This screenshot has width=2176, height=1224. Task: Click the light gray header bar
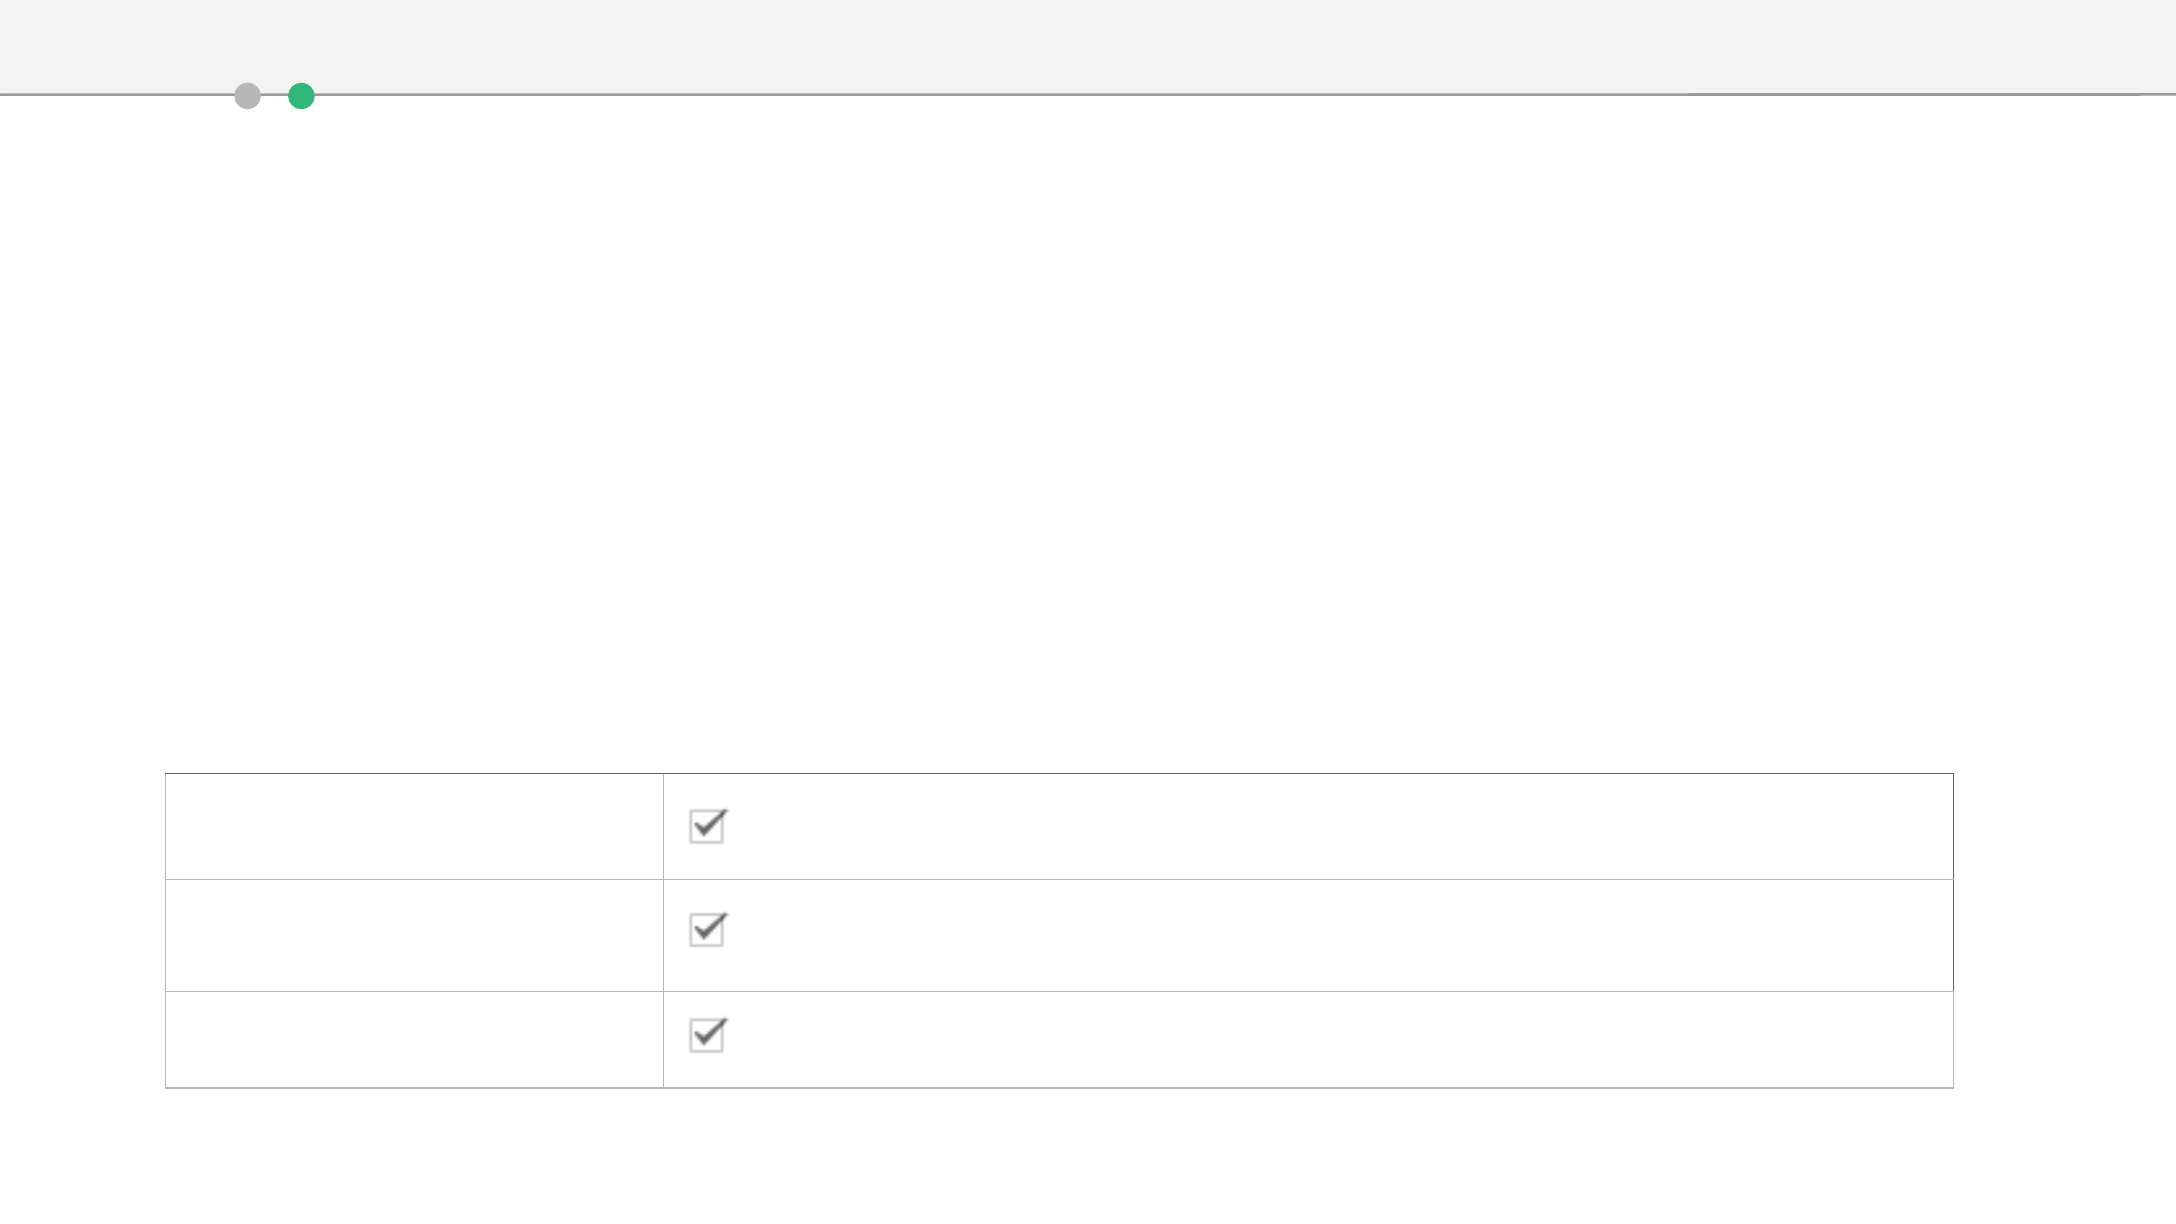(1088, 46)
